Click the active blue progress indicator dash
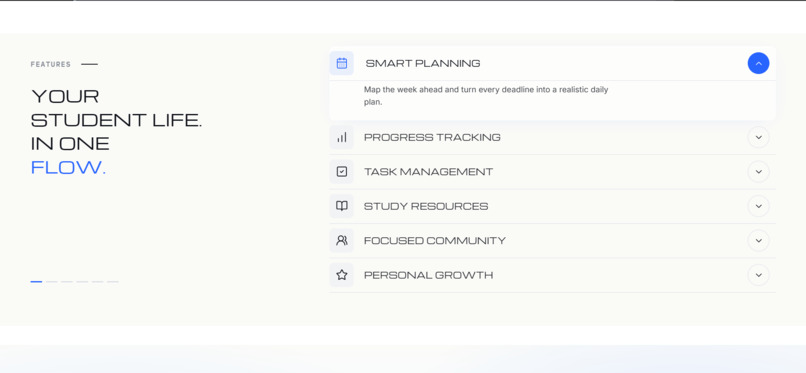The height and width of the screenshot is (373, 806). 36,282
